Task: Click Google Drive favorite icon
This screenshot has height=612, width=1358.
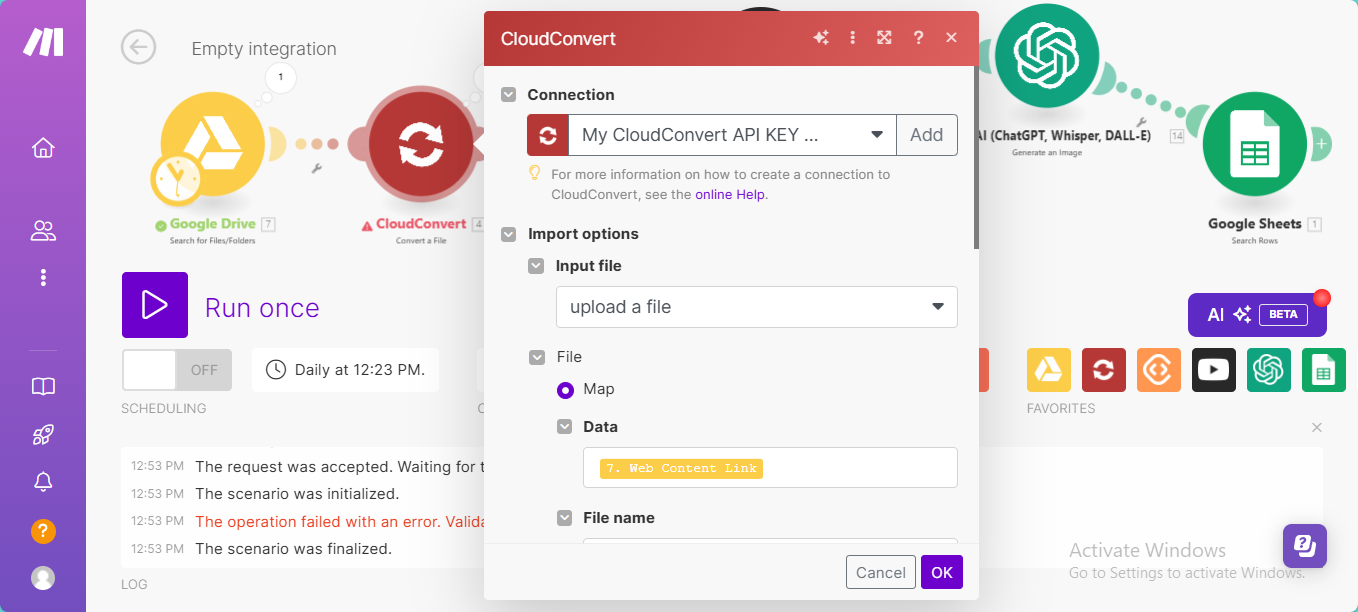Action: (x=1049, y=370)
